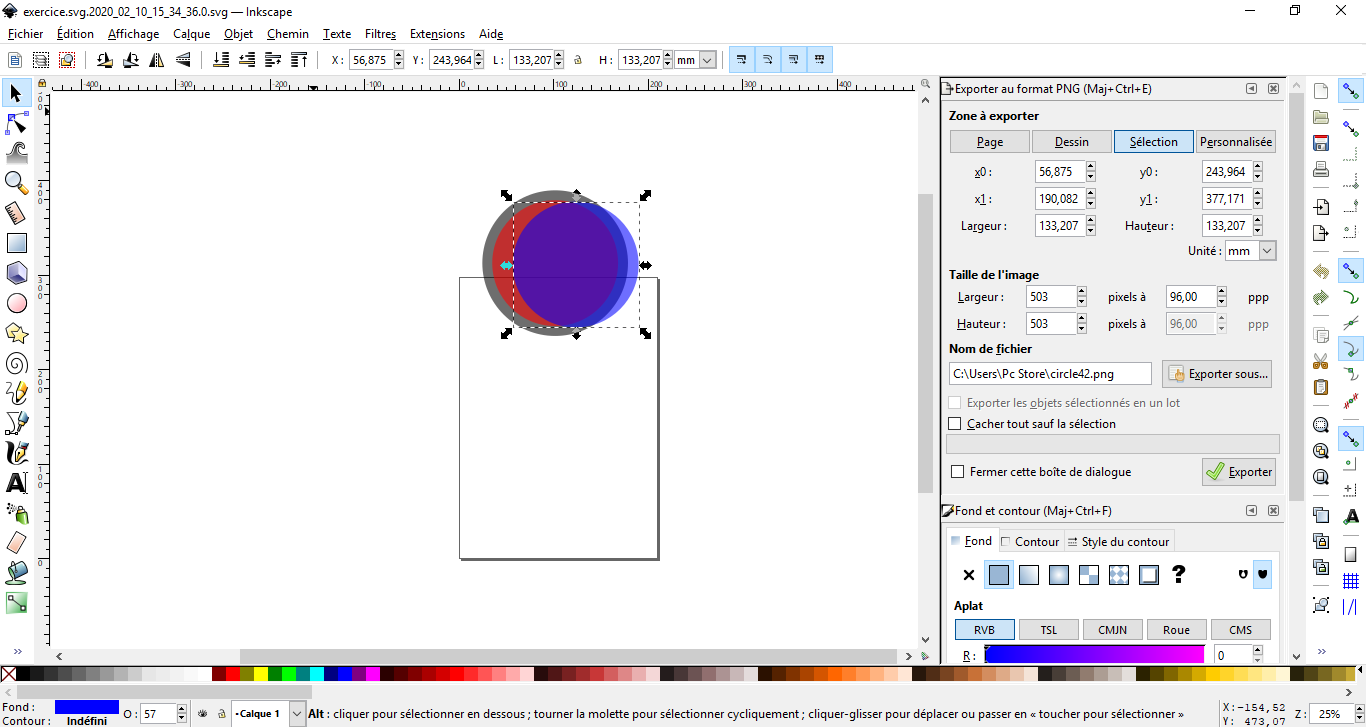Click the Exporter button

[1239, 472]
